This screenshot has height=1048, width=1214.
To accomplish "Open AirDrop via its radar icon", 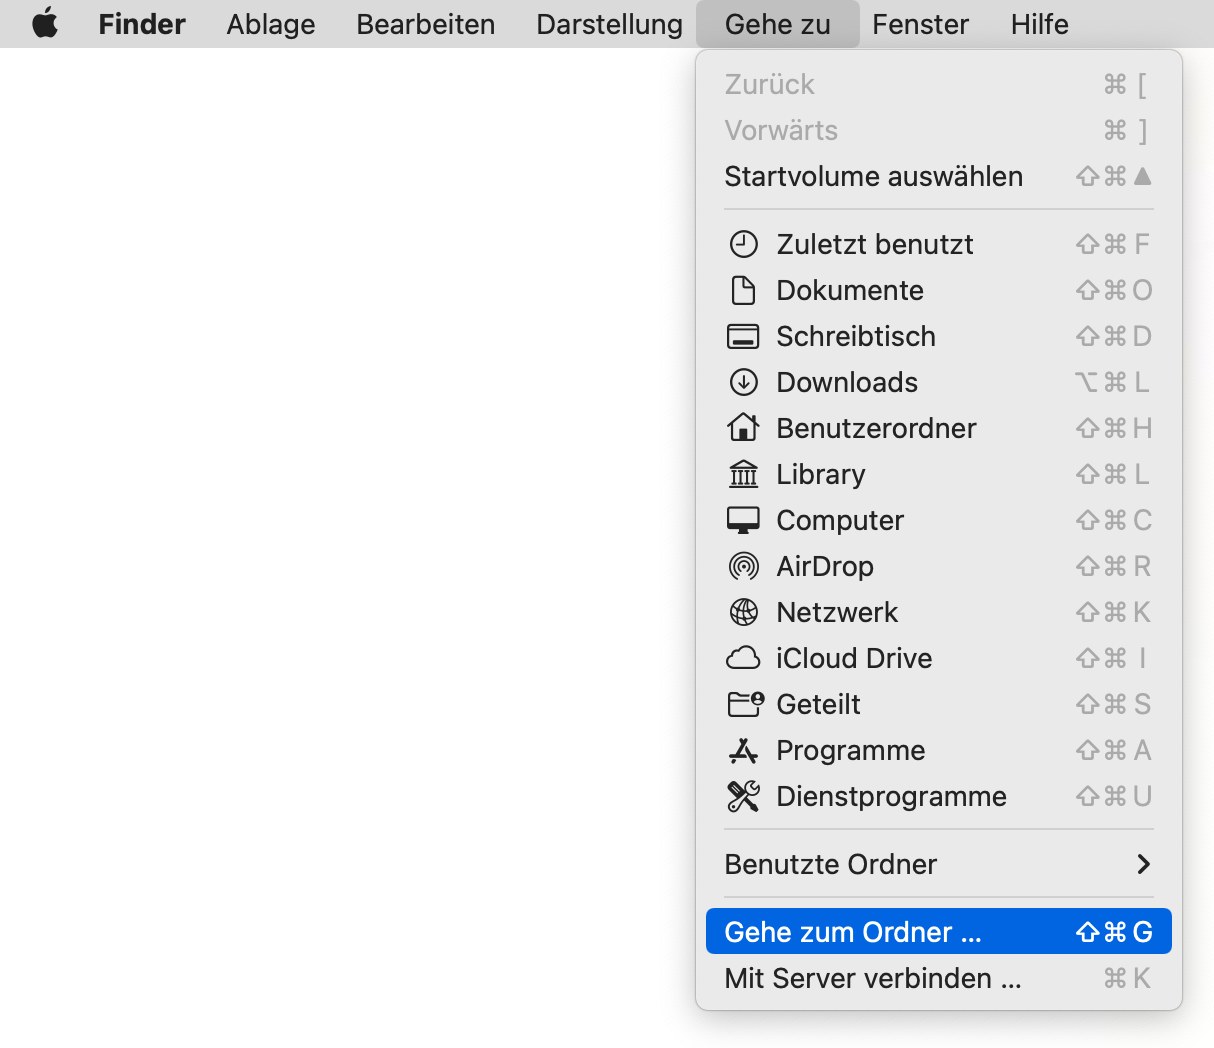I will tap(744, 566).
